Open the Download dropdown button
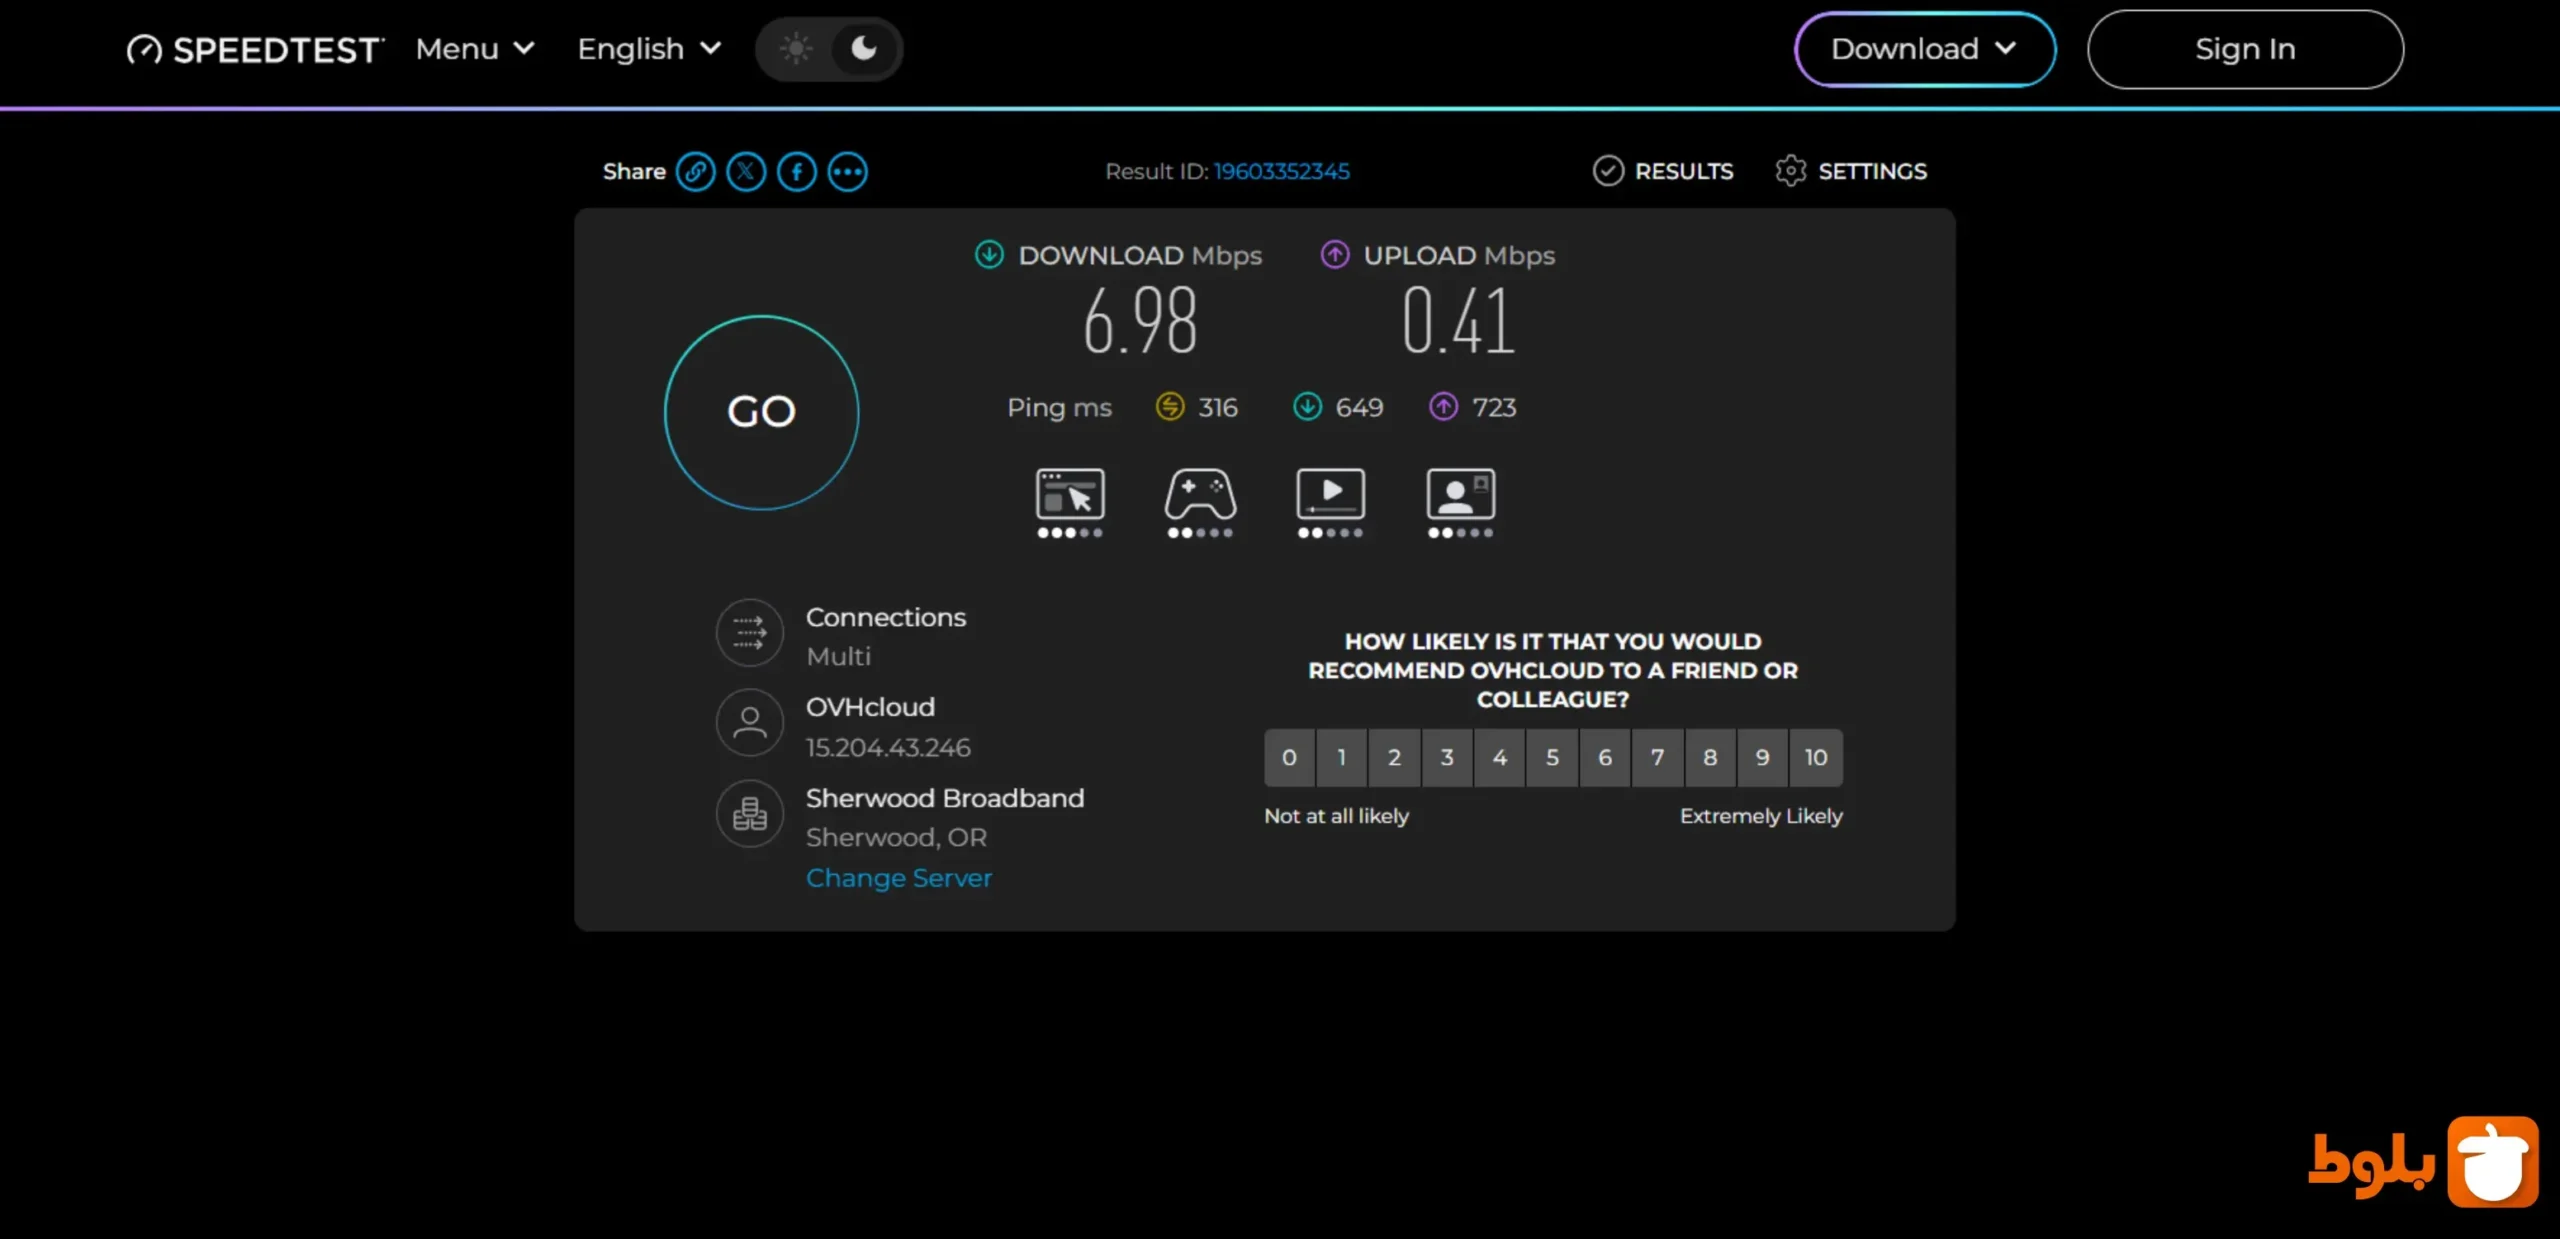The width and height of the screenshot is (2560, 1239). [x=1924, y=49]
